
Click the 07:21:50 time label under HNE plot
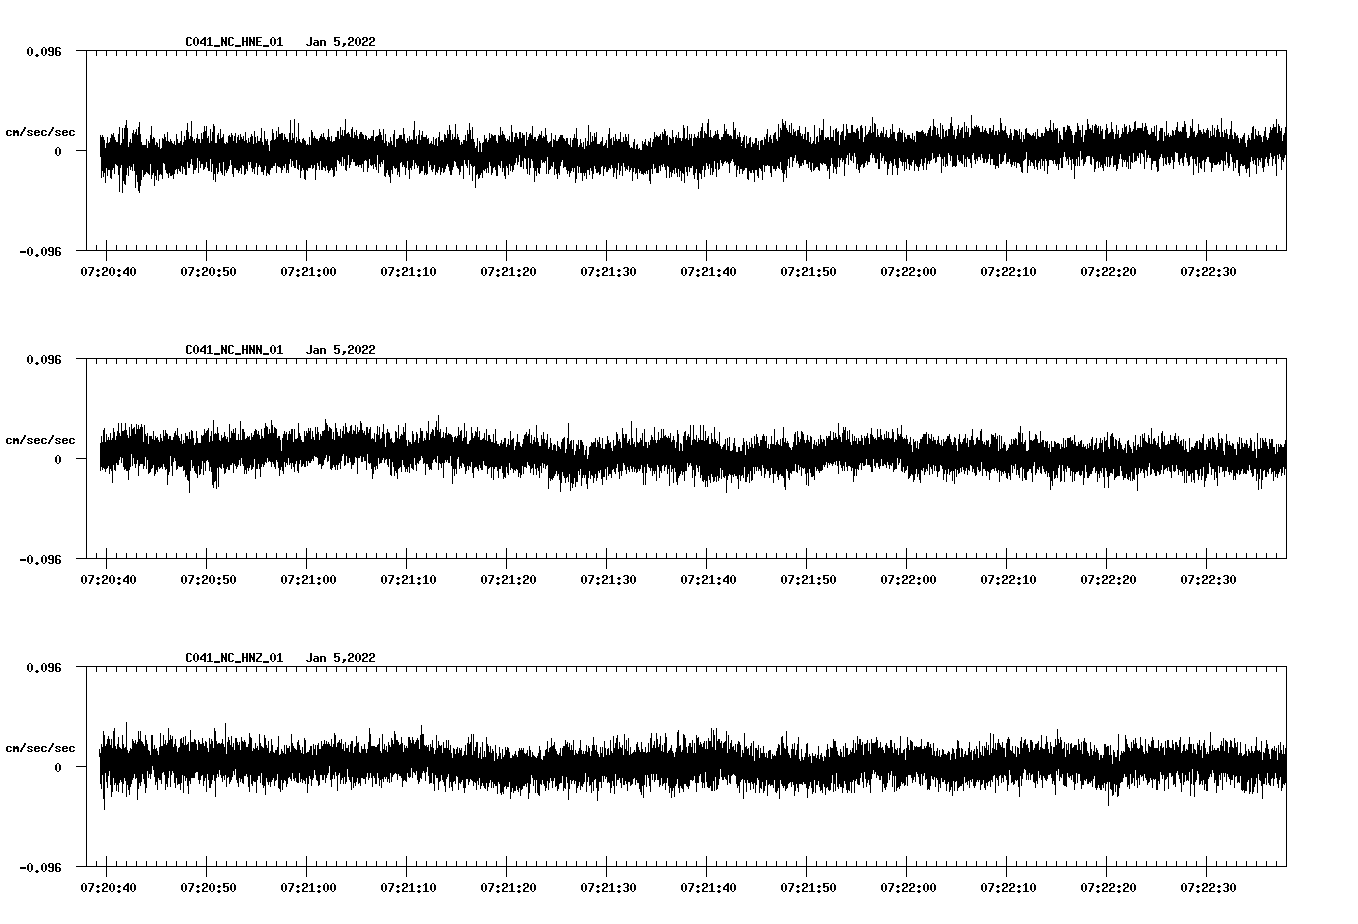808,272
